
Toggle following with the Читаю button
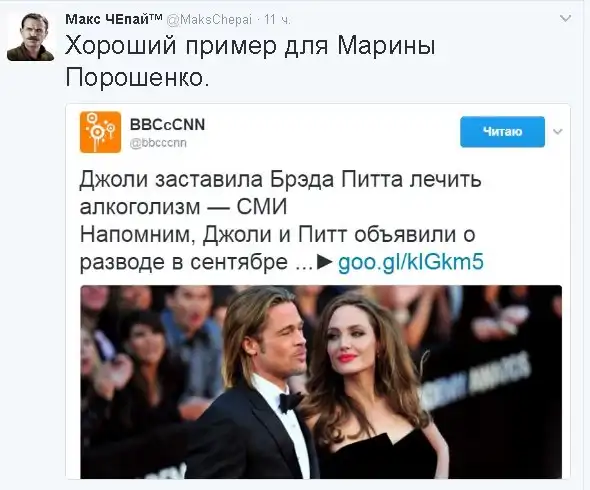point(502,132)
